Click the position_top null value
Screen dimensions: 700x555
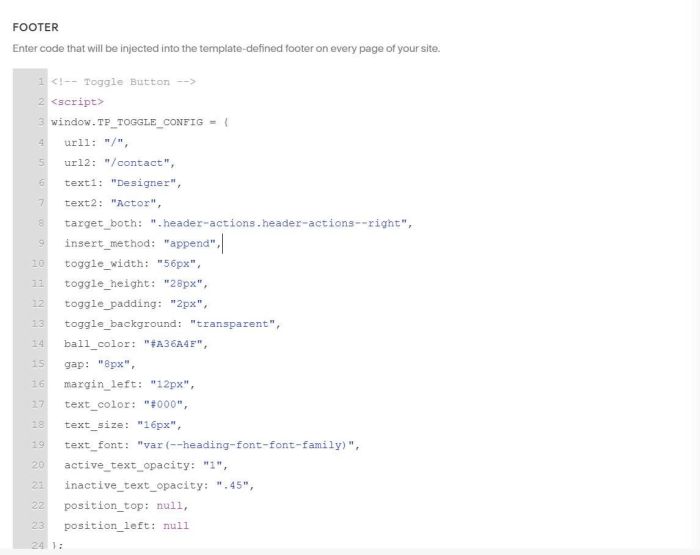(171, 505)
